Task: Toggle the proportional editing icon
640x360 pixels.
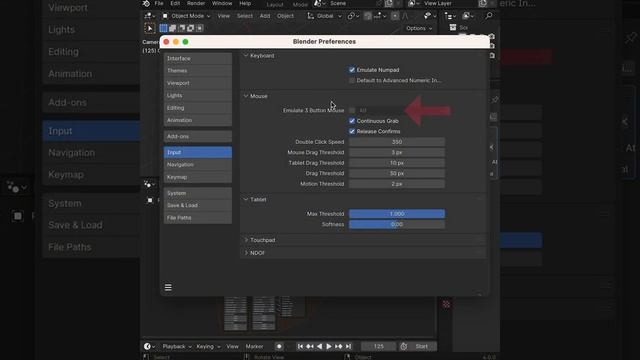Action: [395, 16]
